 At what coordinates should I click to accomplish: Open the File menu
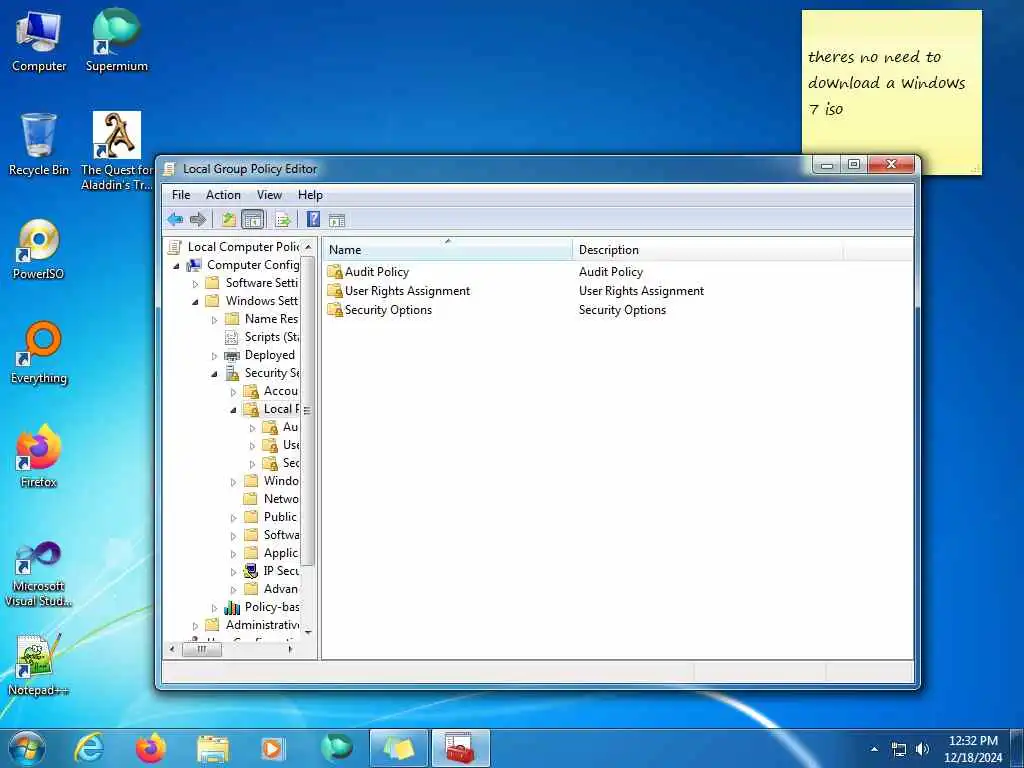click(x=181, y=195)
